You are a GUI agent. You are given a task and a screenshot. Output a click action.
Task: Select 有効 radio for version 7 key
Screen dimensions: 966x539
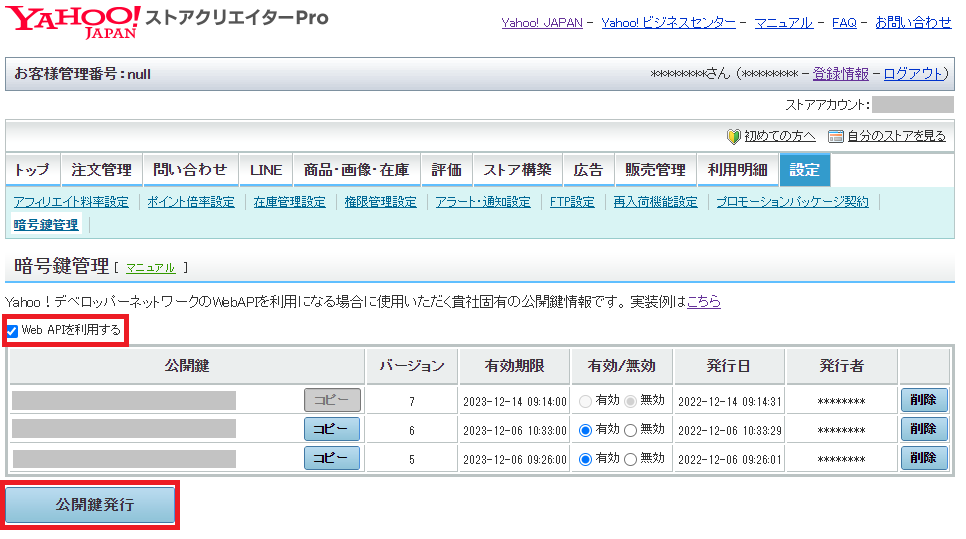point(585,402)
